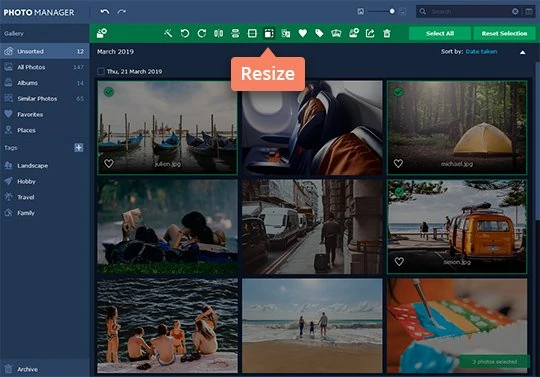This screenshot has height=377, width=540.
Task: Click the add photos icon in green toolbar
Action: [102, 33]
